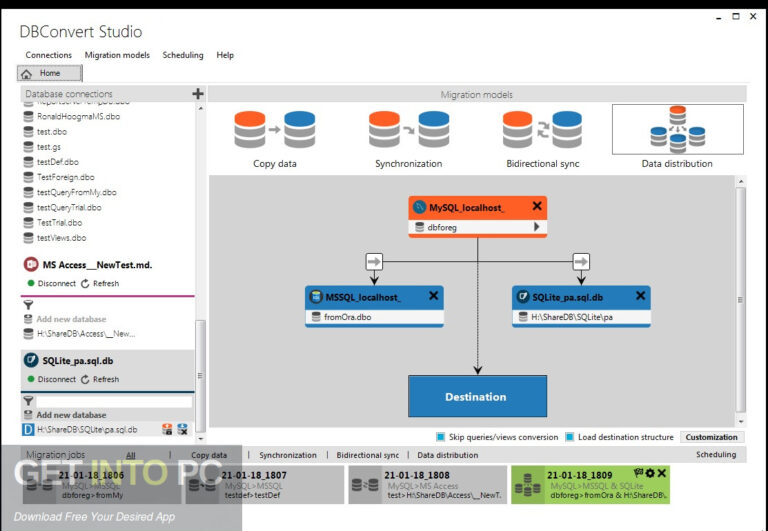
Task: Click down arrow of Database connections scrollbar
Action: 201,439
